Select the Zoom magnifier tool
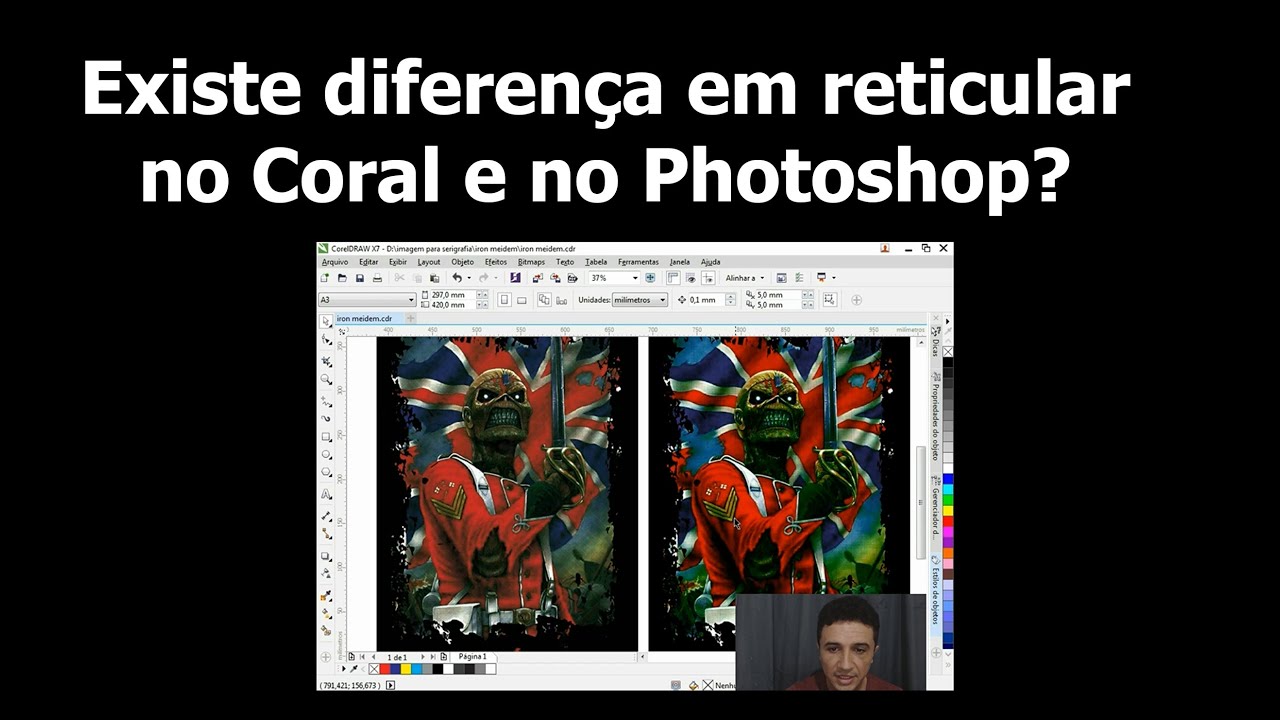This screenshot has height=720, width=1280. click(326, 379)
